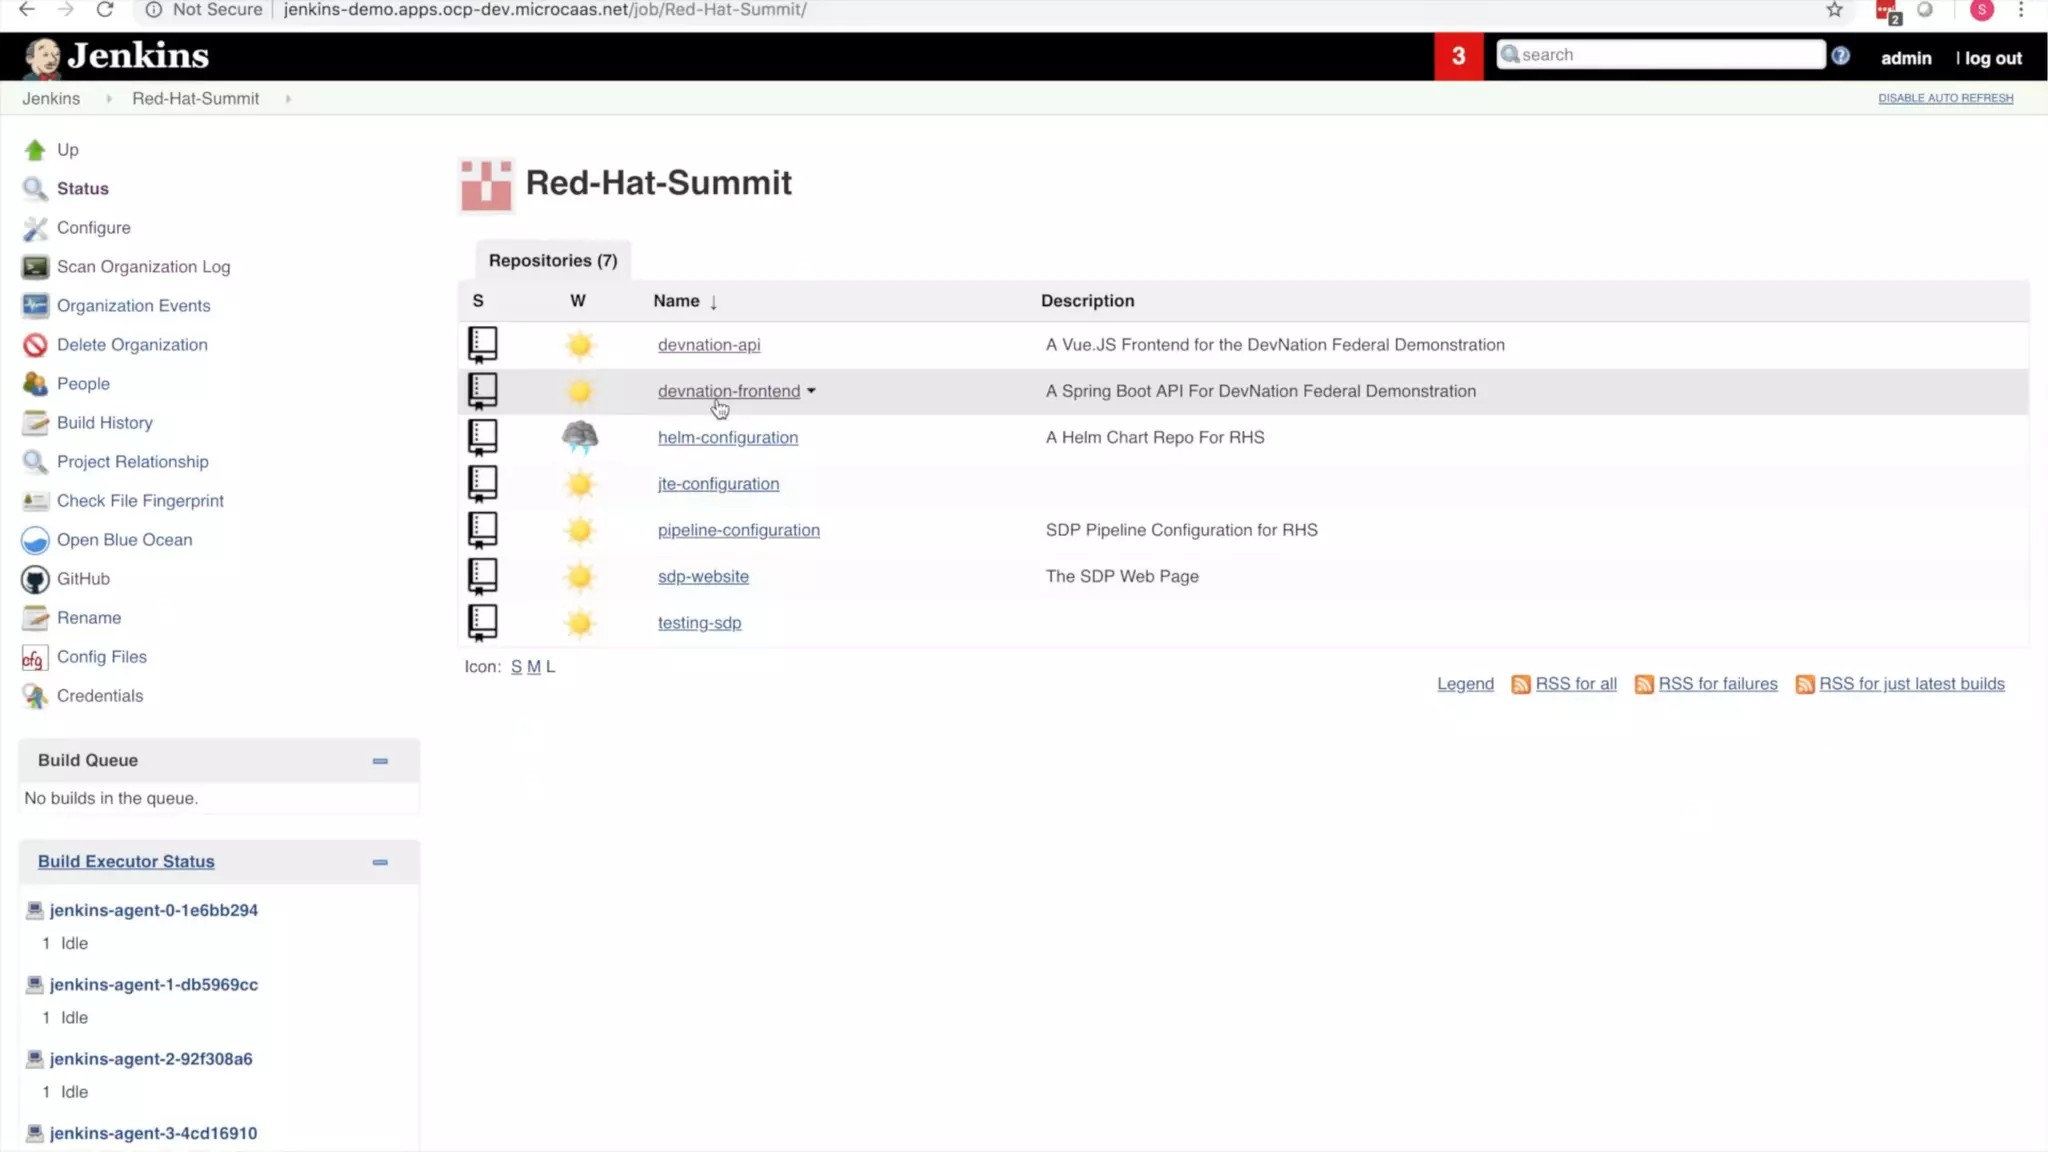The height and width of the screenshot is (1152, 2048).
Task: Select the Repositories (7) tab
Action: point(553,260)
